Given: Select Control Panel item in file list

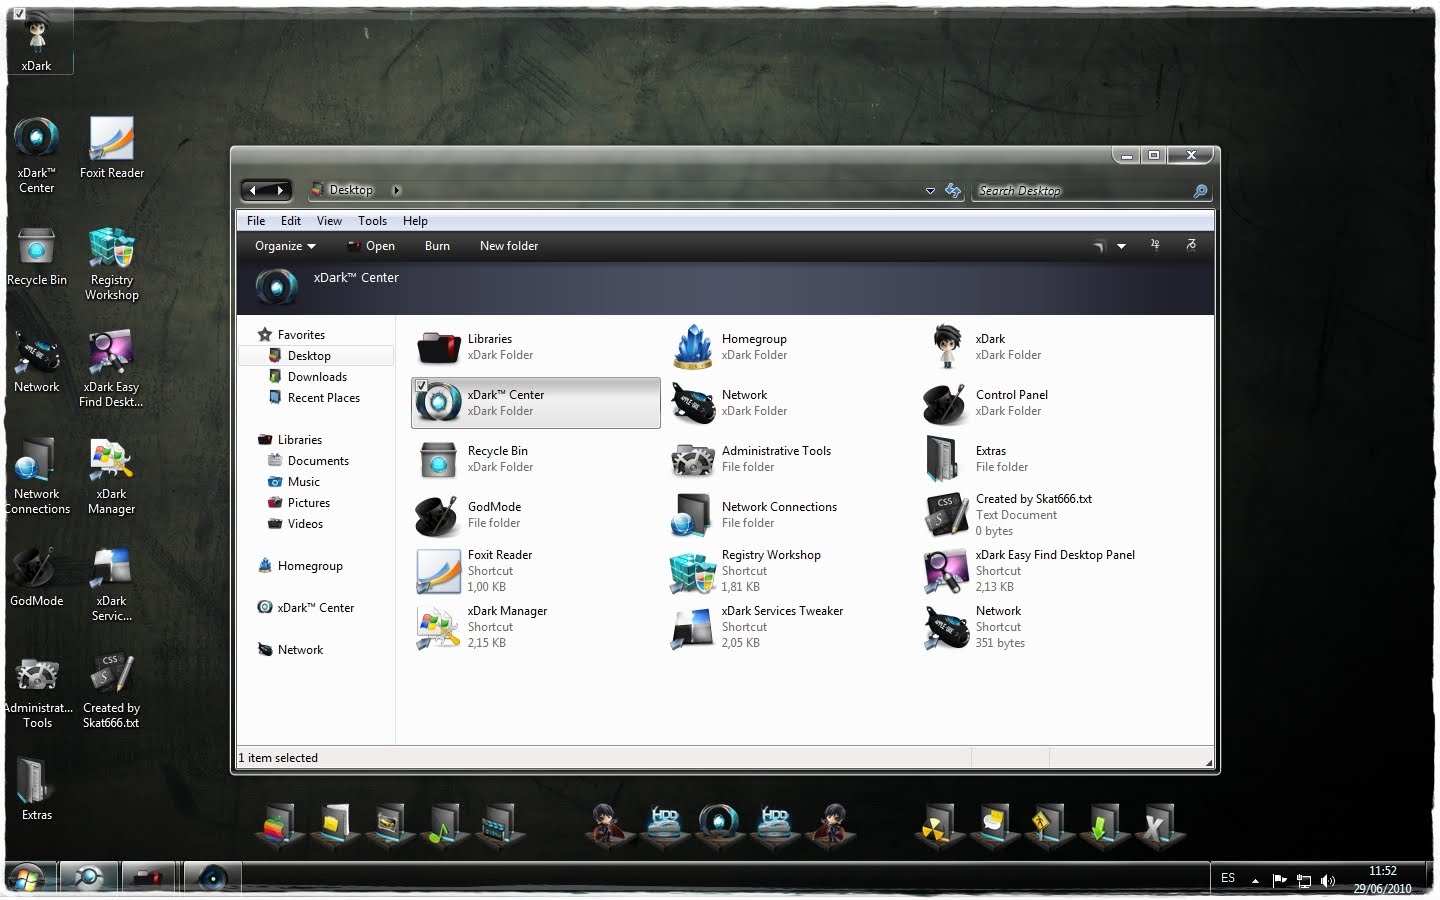Looking at the screenshot, I should [x=986, y=403].
